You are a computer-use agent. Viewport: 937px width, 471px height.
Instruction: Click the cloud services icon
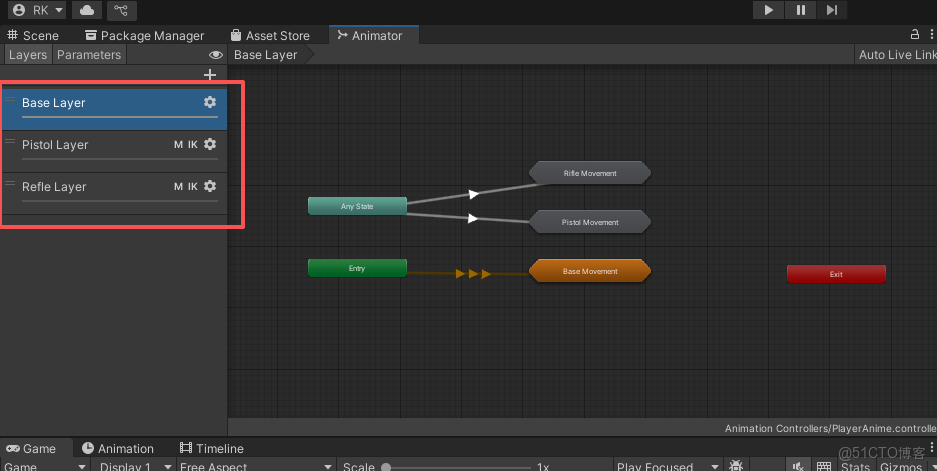(87, 10)
